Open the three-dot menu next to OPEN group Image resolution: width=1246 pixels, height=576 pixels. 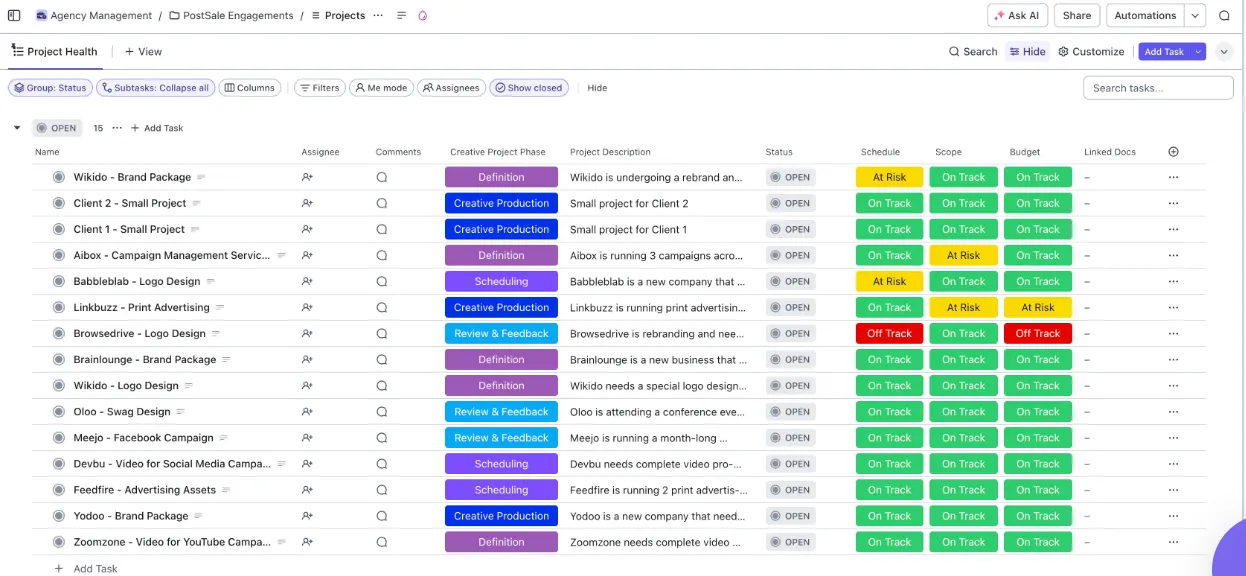point(117,128)
